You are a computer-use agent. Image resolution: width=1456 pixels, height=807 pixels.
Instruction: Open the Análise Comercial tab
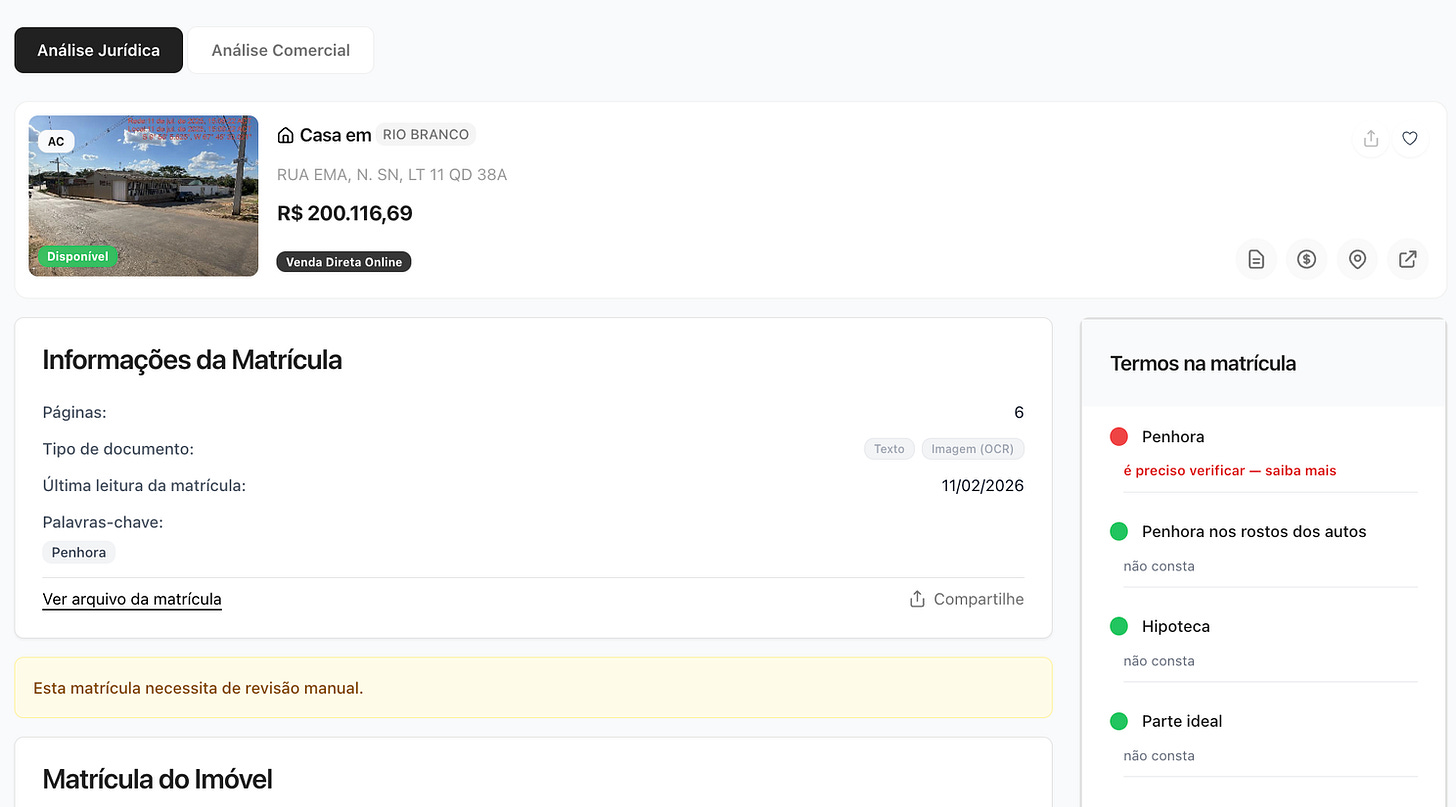tap(281, 50)
